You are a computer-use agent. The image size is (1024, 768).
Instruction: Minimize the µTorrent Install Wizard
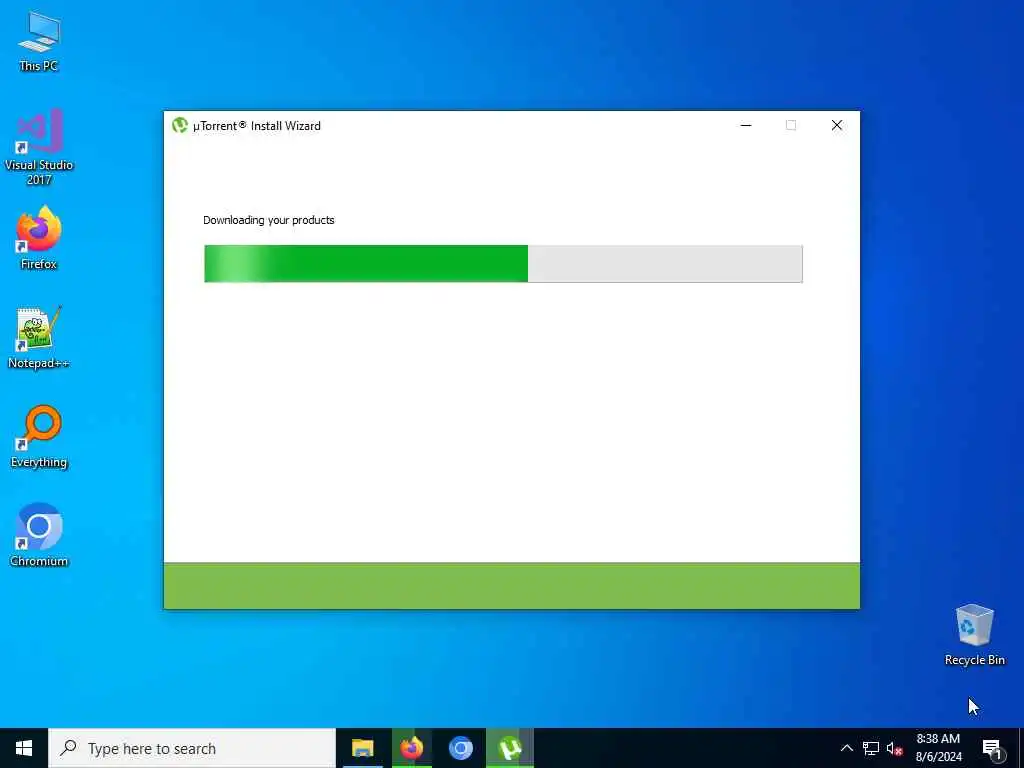746,125
